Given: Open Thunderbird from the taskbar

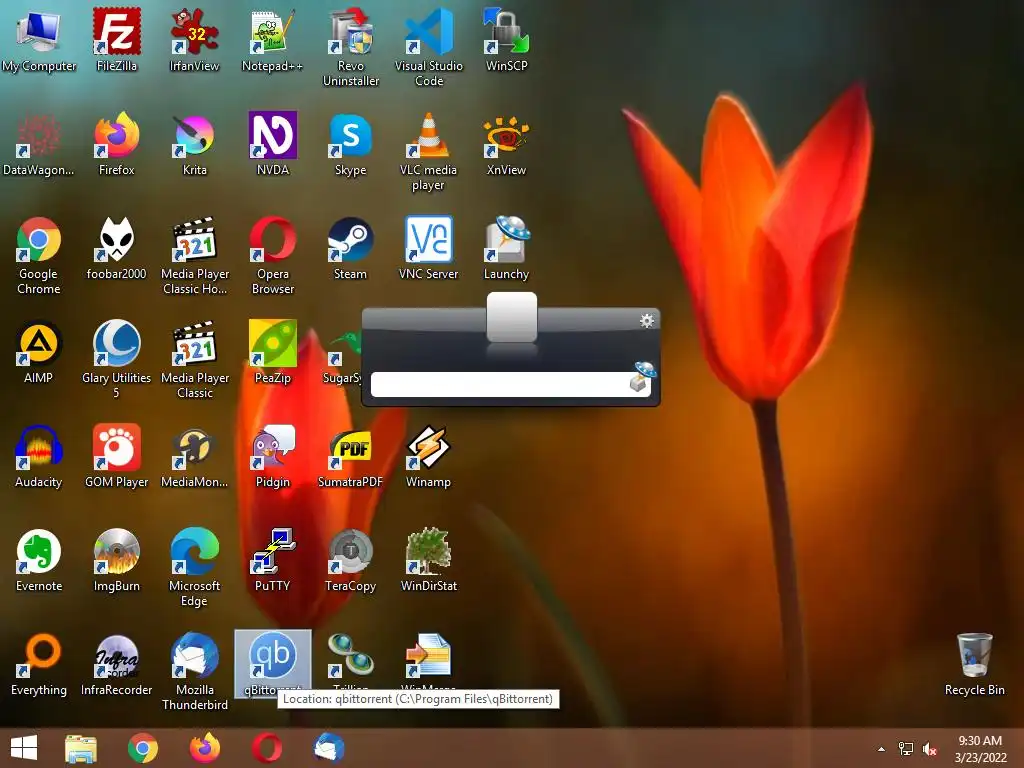Looking at the screenshot, I should [x=329, y=748].
